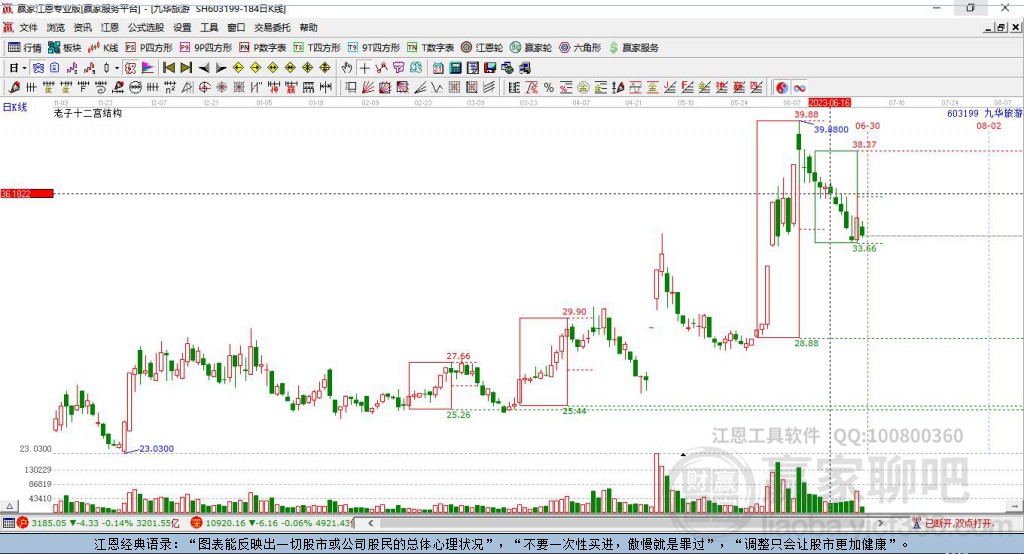Open the calendar icon with number 21
The width and height of the screenshot is (1024, 554).
tap(438, 68)
